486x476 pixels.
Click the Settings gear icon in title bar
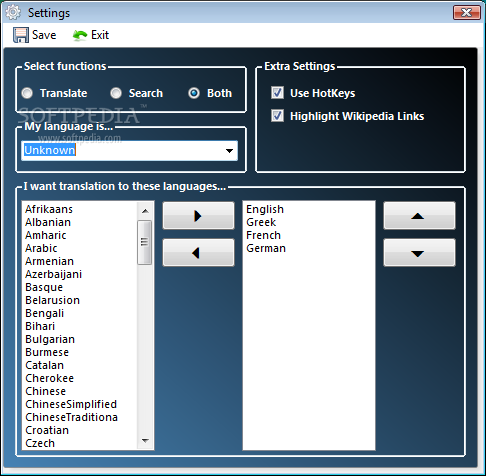tap(13, 13)
